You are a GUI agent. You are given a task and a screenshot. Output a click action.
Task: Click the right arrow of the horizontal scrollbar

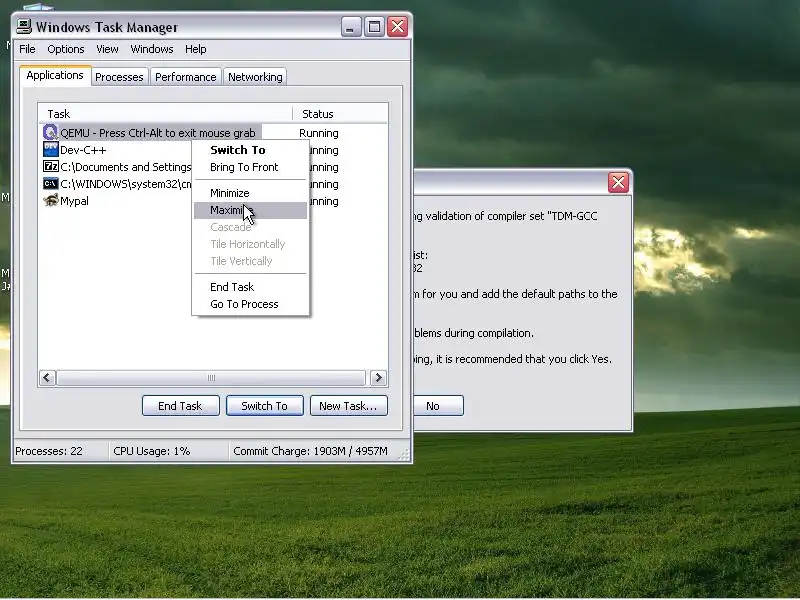[378, 378]
